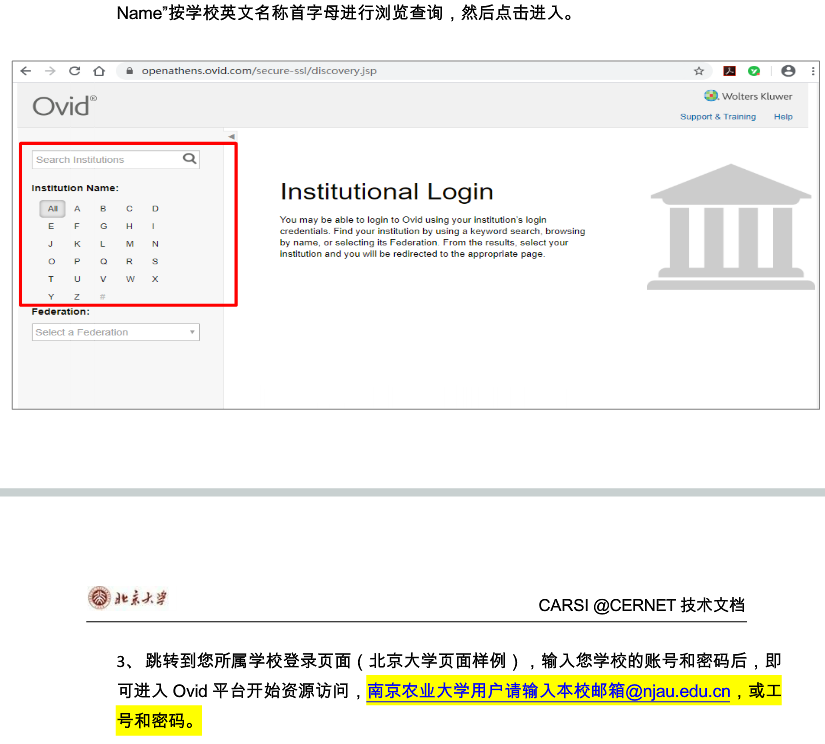This screenshot has height=744, width=825.
Task: Click the browser back arrow
Action: coord(26,71)
